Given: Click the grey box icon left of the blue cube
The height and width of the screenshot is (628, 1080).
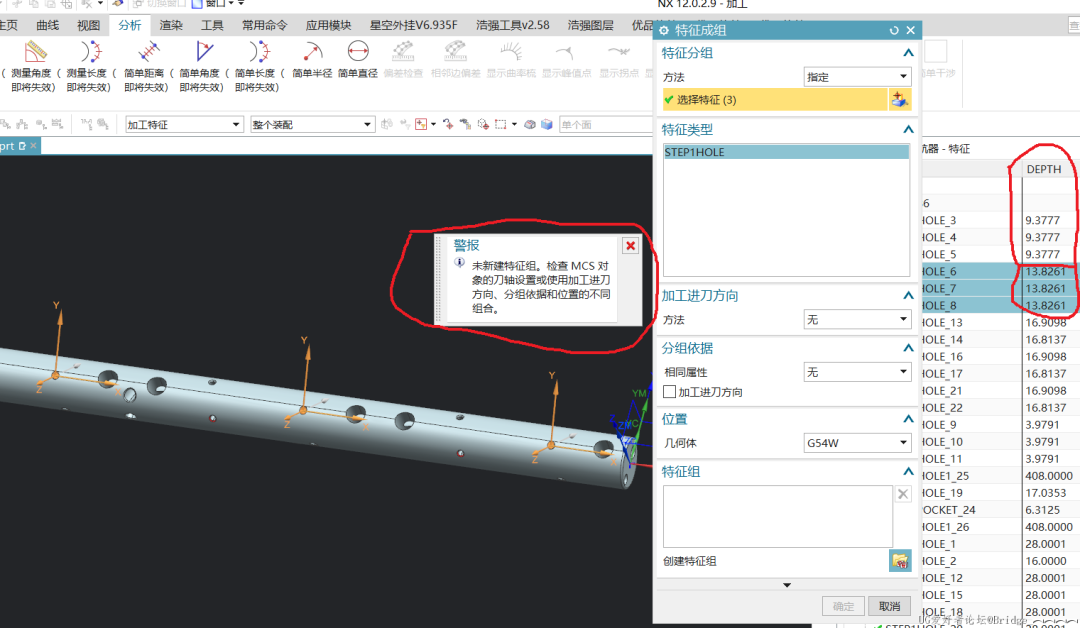Looking at the screenshot, I should tap(530, 125).
